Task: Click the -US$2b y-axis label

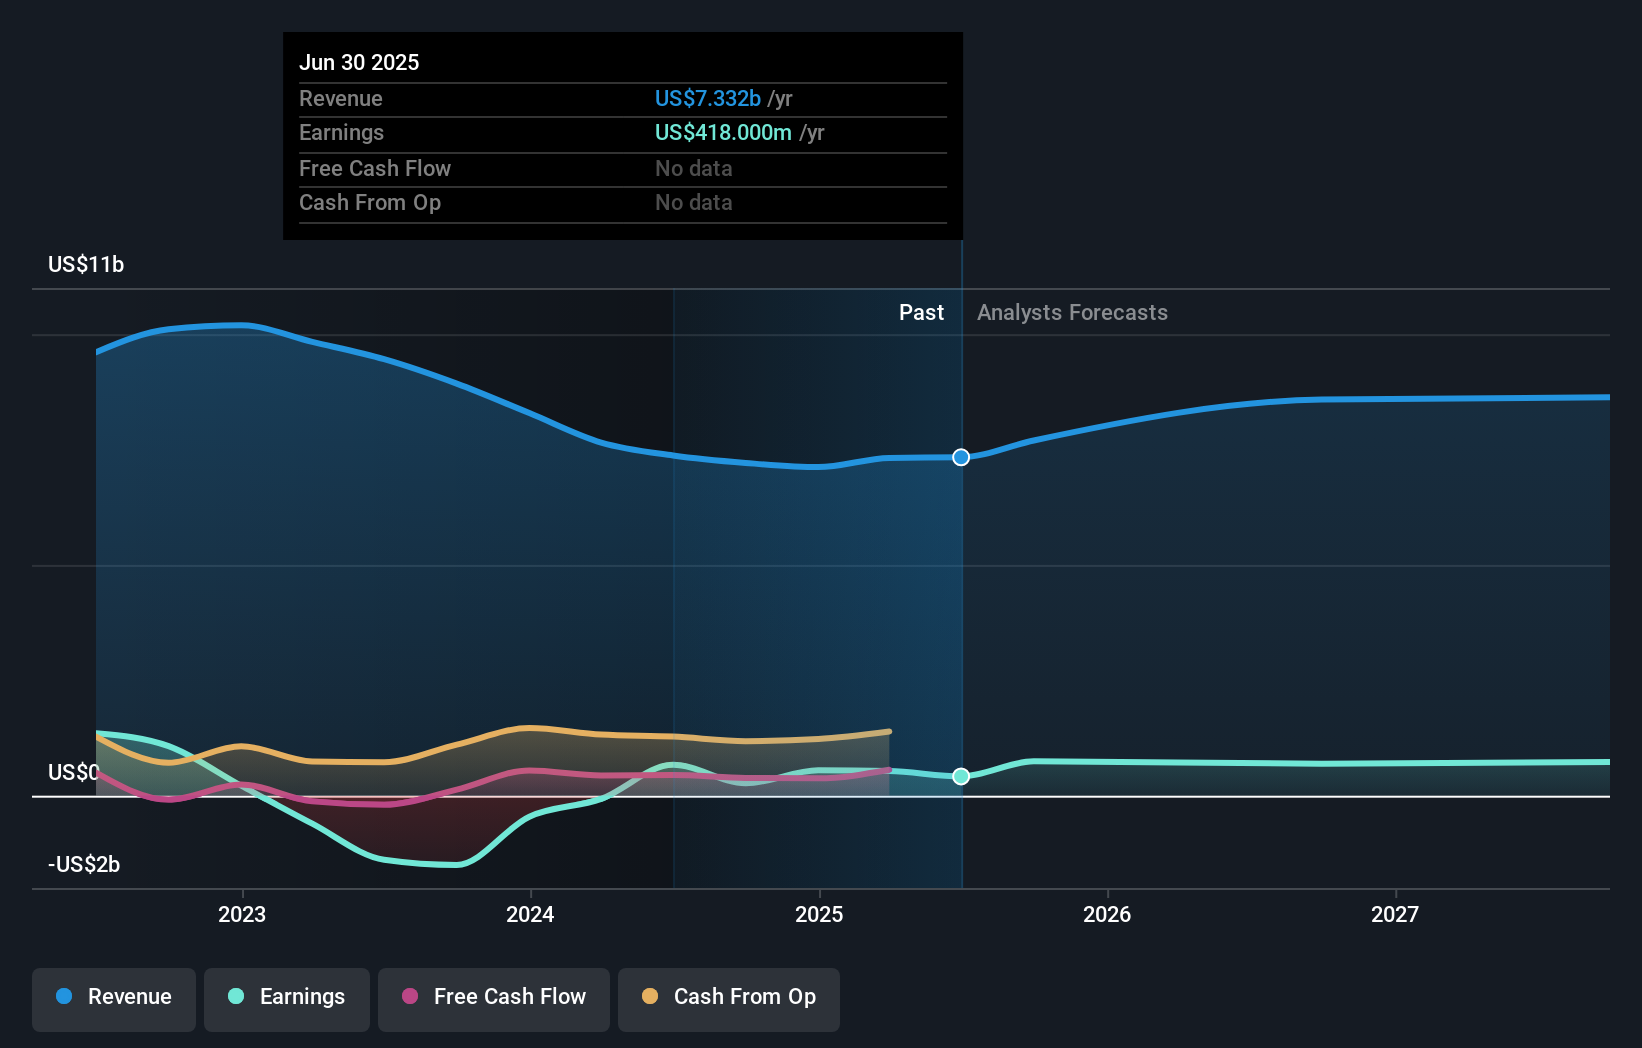Action: [x=84, y=864]
